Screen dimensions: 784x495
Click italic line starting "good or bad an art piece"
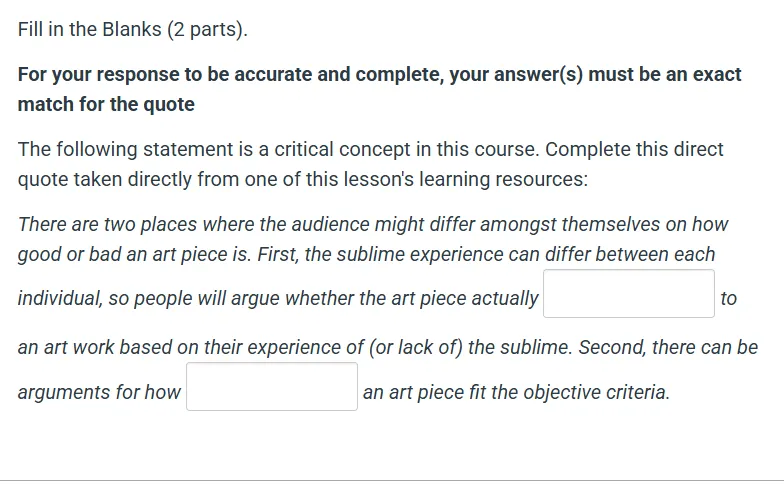tap(366, 254)
